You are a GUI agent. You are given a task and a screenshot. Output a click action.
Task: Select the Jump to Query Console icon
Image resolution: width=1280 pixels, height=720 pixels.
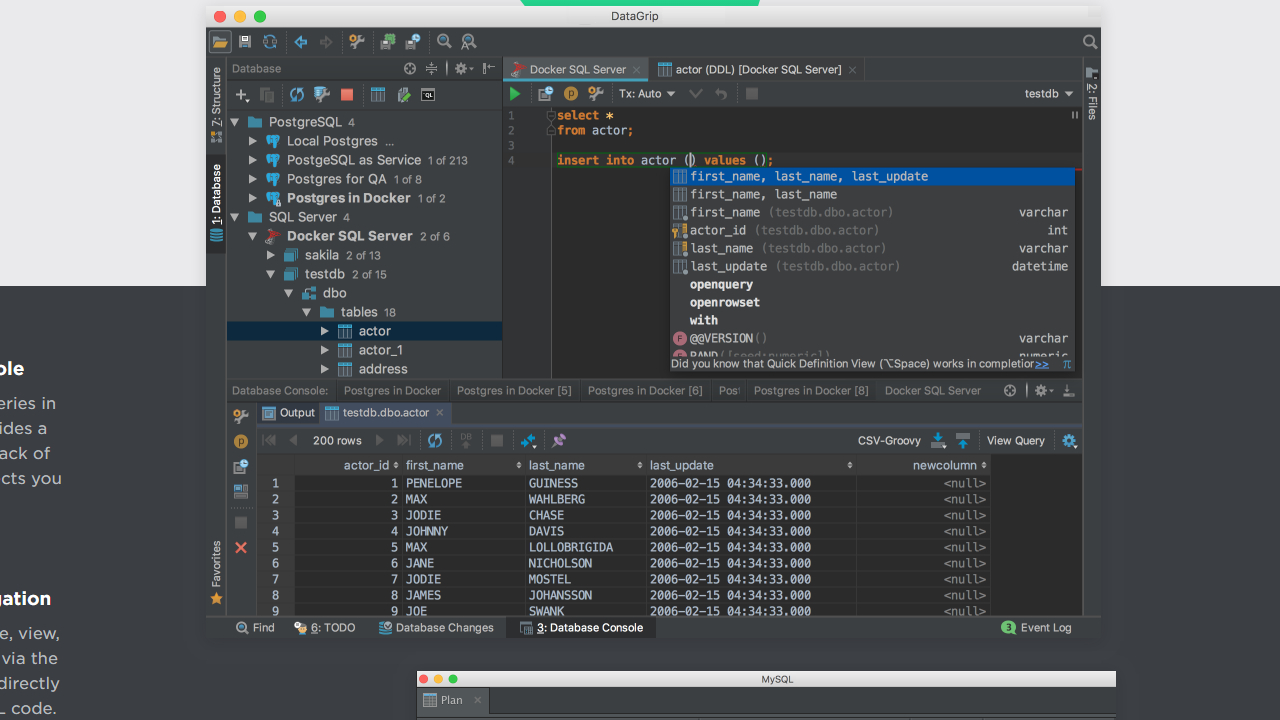[241, 467]
